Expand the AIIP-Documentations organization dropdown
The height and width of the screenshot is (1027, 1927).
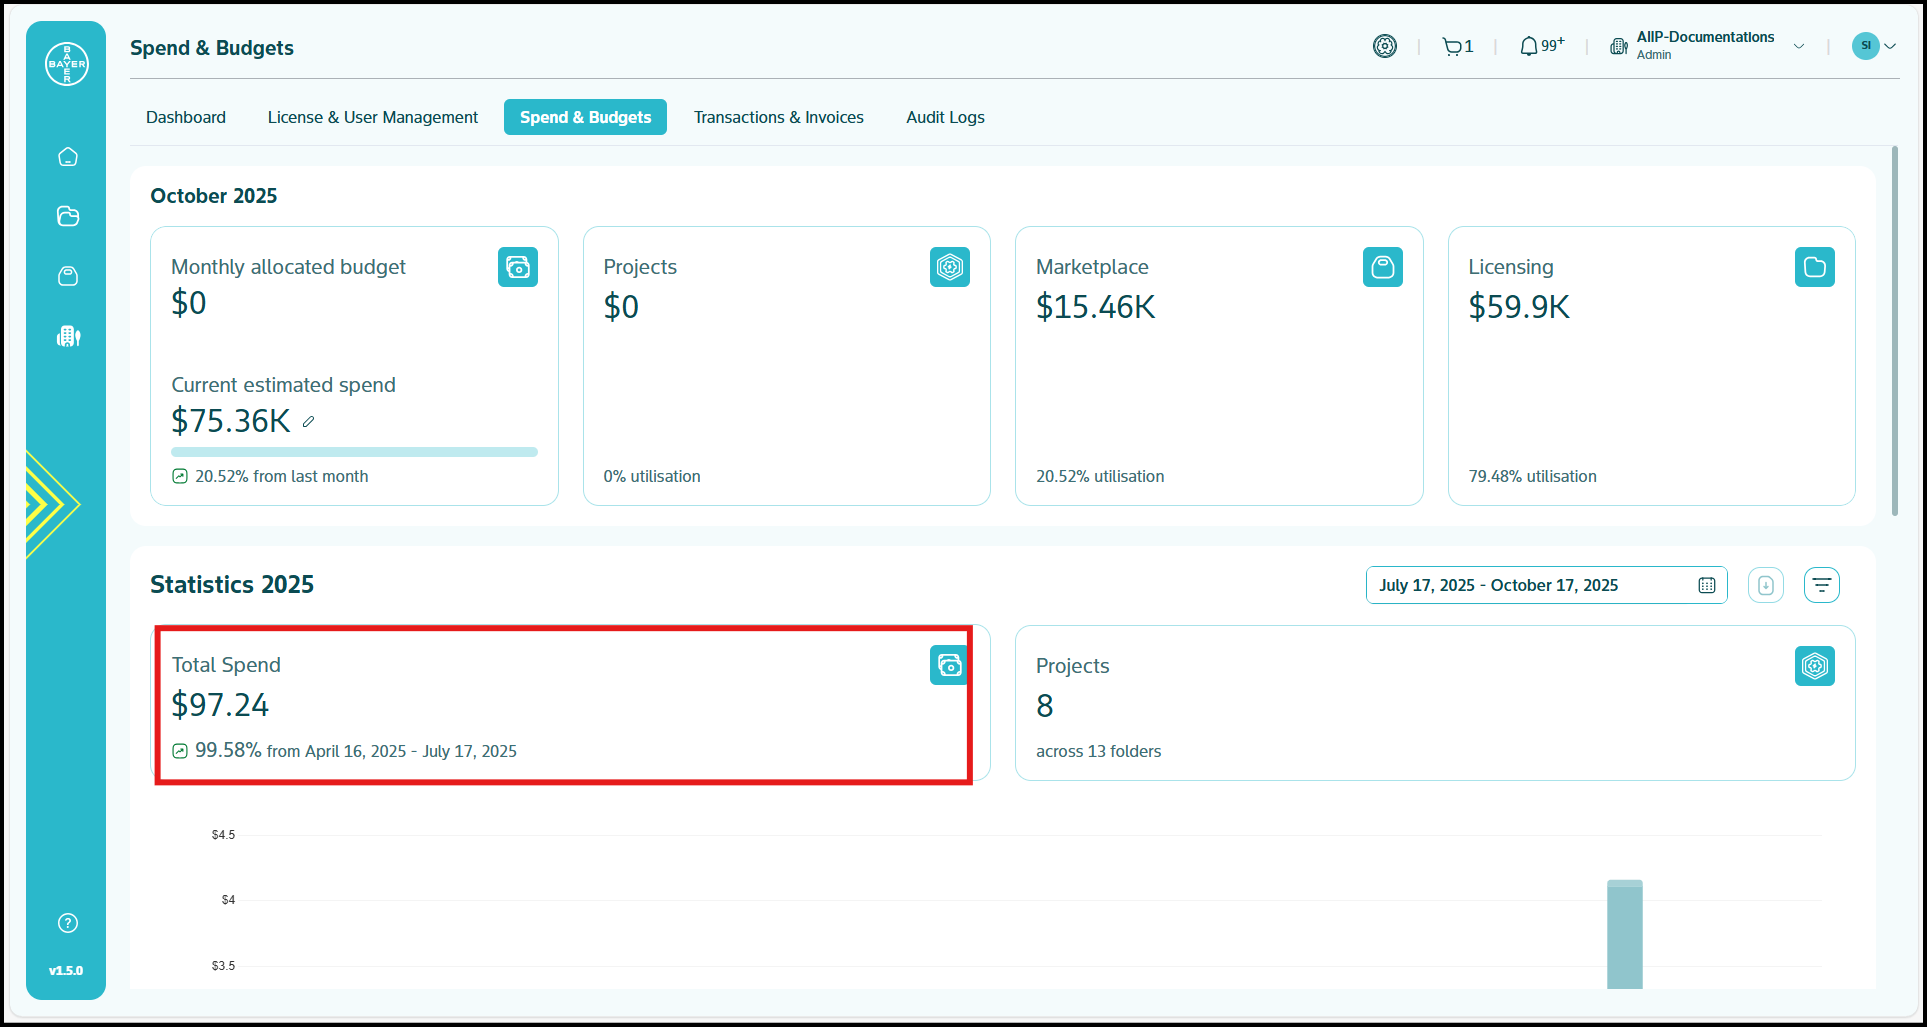pyautogui.click(x=1799, y=46)
